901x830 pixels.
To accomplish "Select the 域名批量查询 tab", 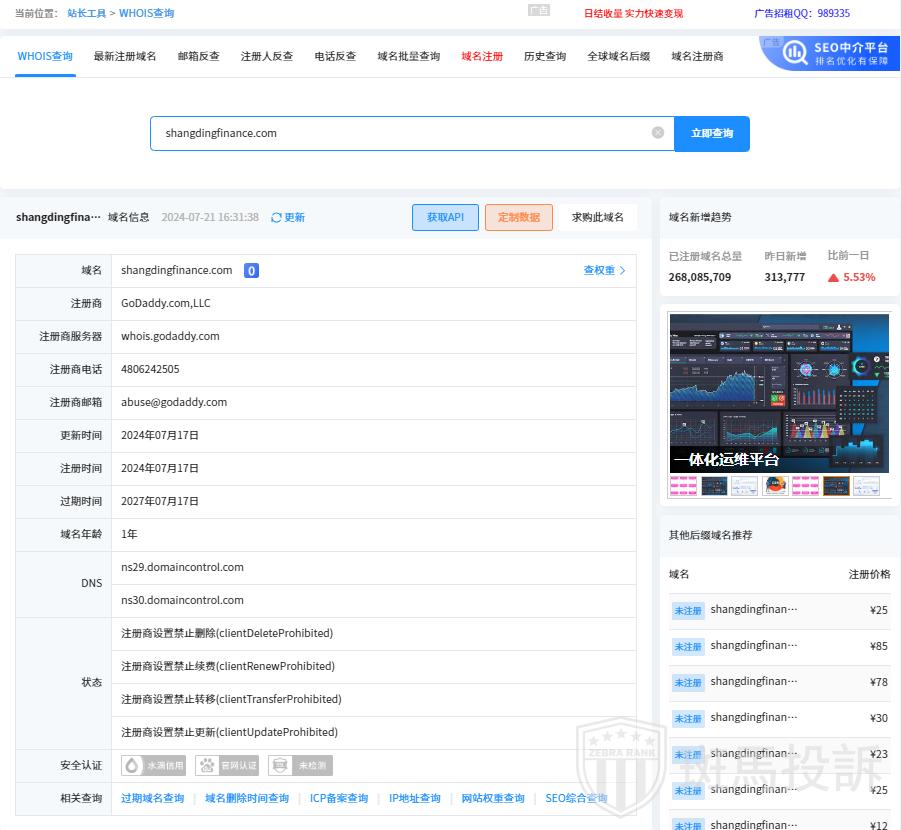I will (408, 57).
